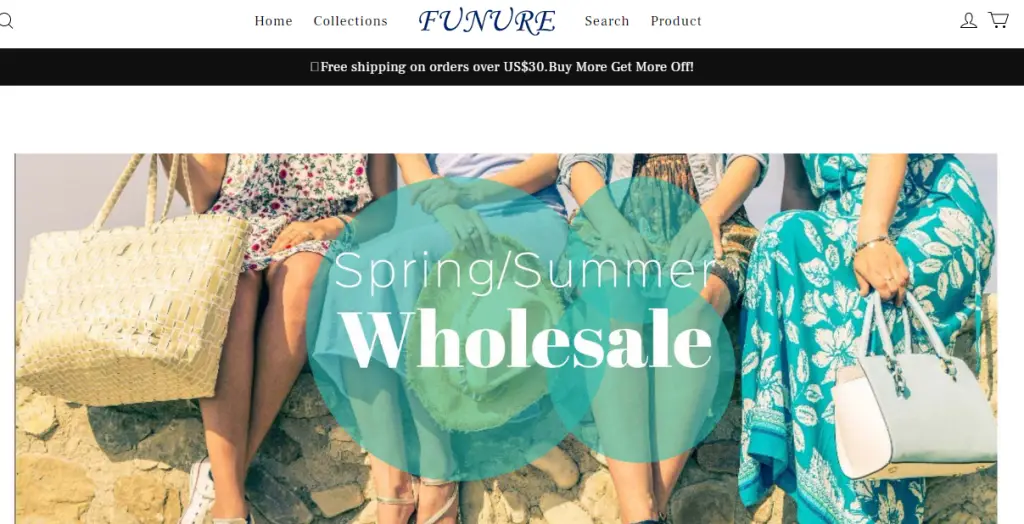Click the woven straw tote bag
The image size is (1024, 524).
coord(131,307)
